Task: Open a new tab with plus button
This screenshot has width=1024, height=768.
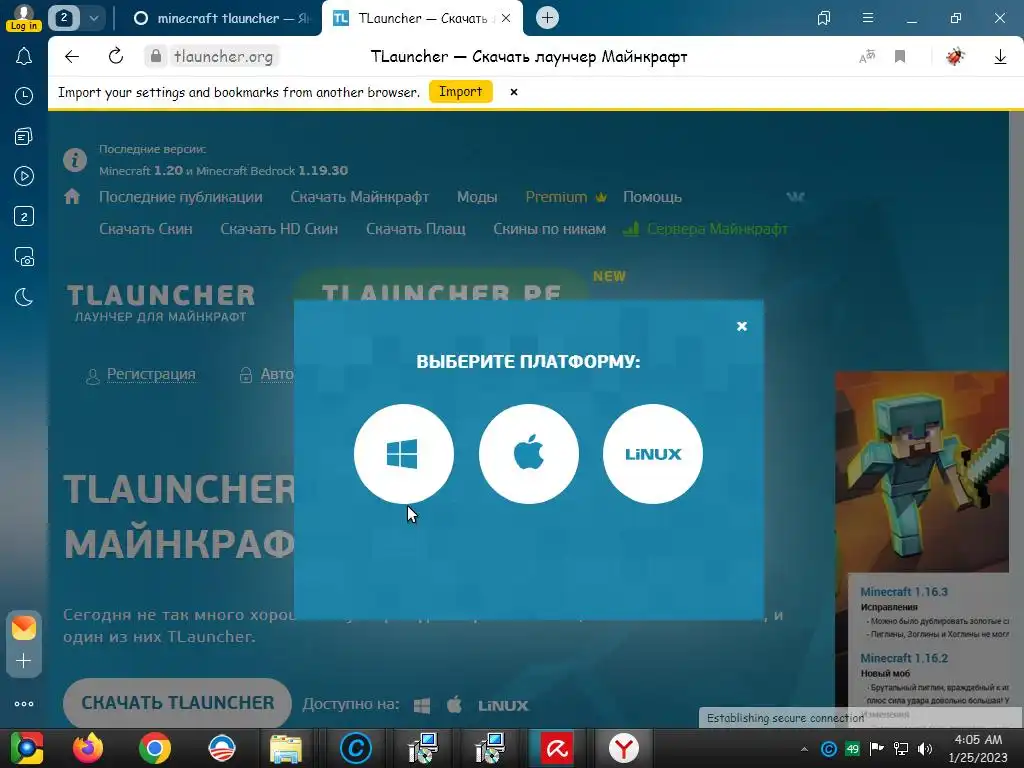Action: pos(547,18)
